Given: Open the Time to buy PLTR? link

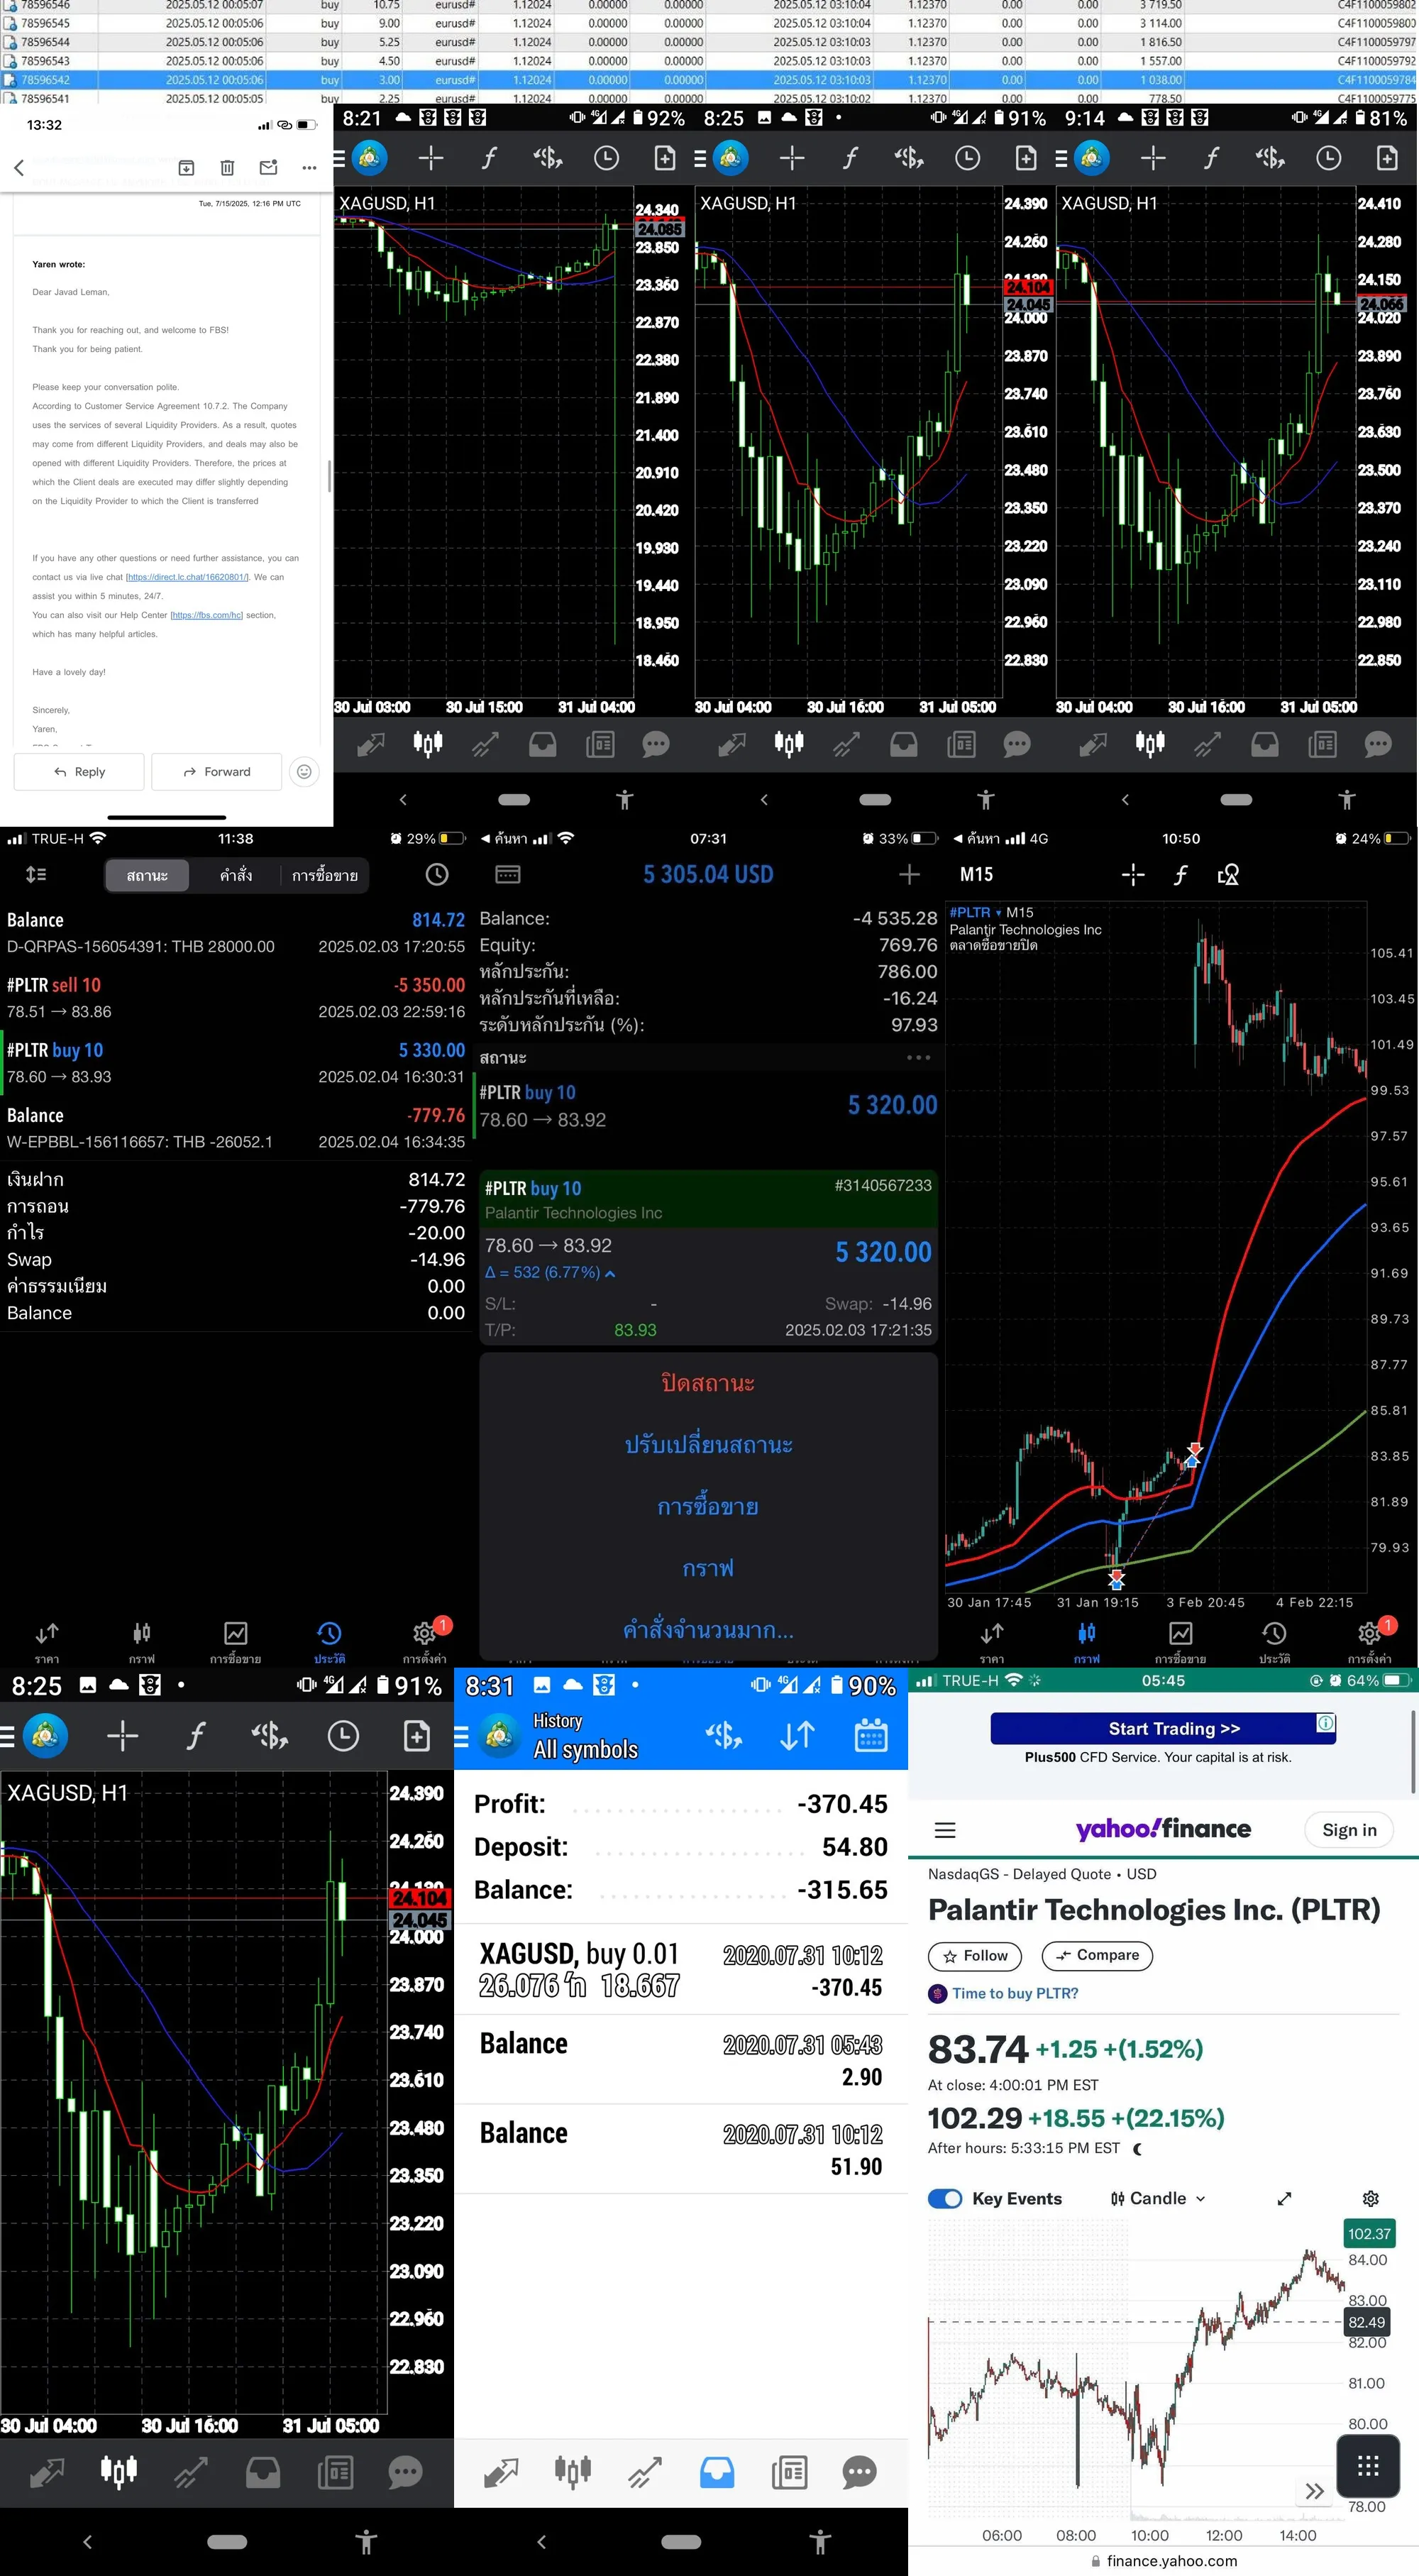Looking at the screenshot, I should click(1015, 1994).
